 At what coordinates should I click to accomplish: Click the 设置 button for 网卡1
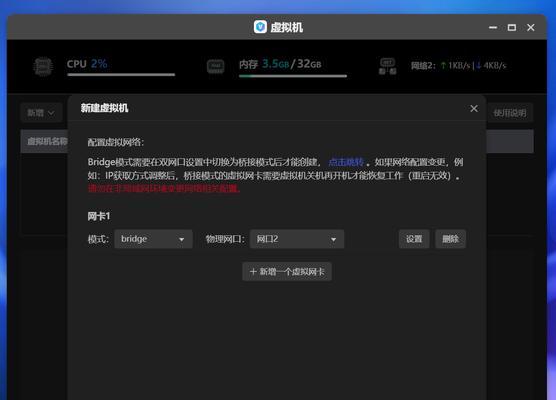pos(414,239)
